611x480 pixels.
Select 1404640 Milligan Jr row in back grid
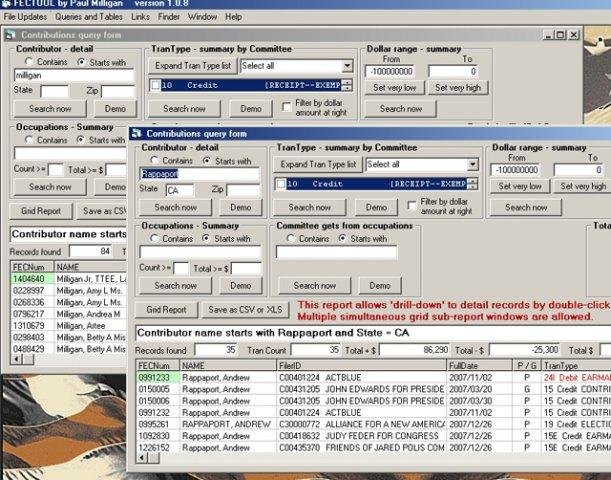click(69, 279)
